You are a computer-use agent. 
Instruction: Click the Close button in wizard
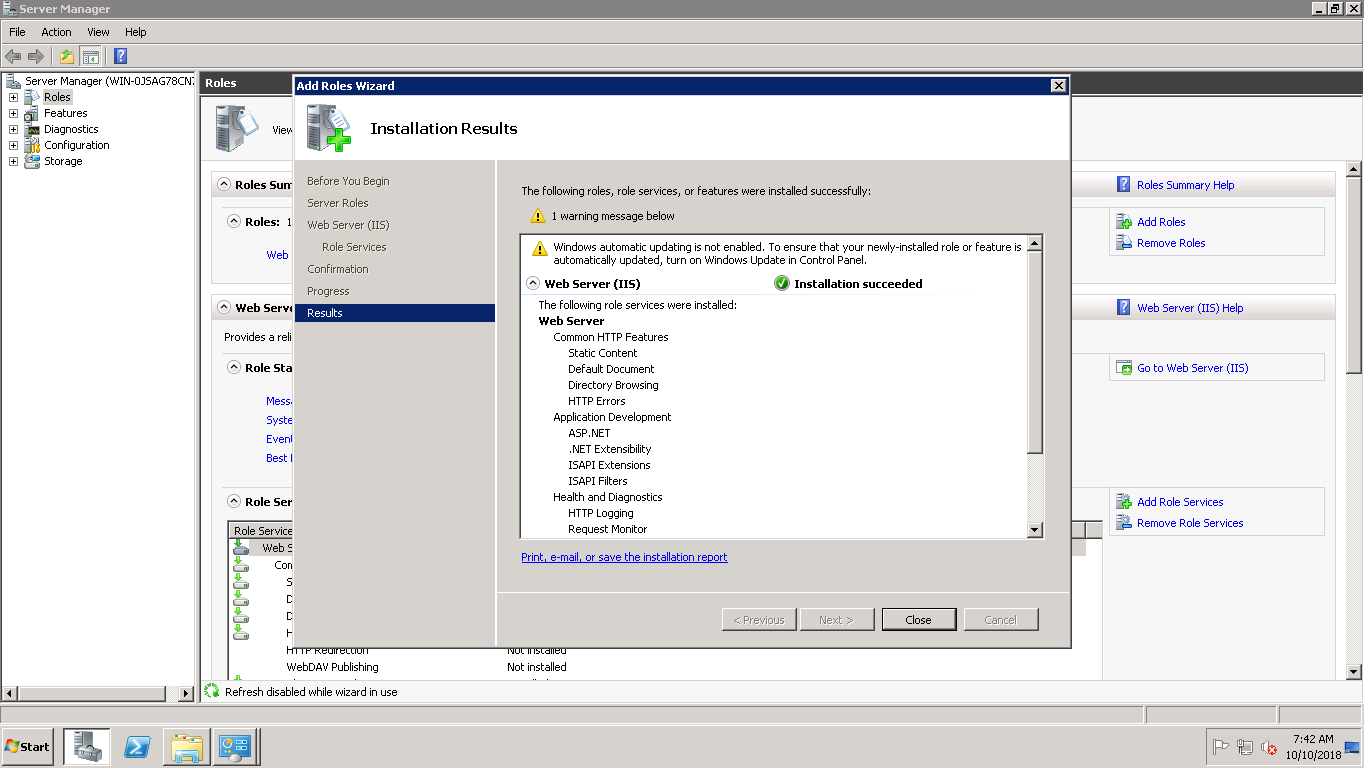[x=918, y=620]
